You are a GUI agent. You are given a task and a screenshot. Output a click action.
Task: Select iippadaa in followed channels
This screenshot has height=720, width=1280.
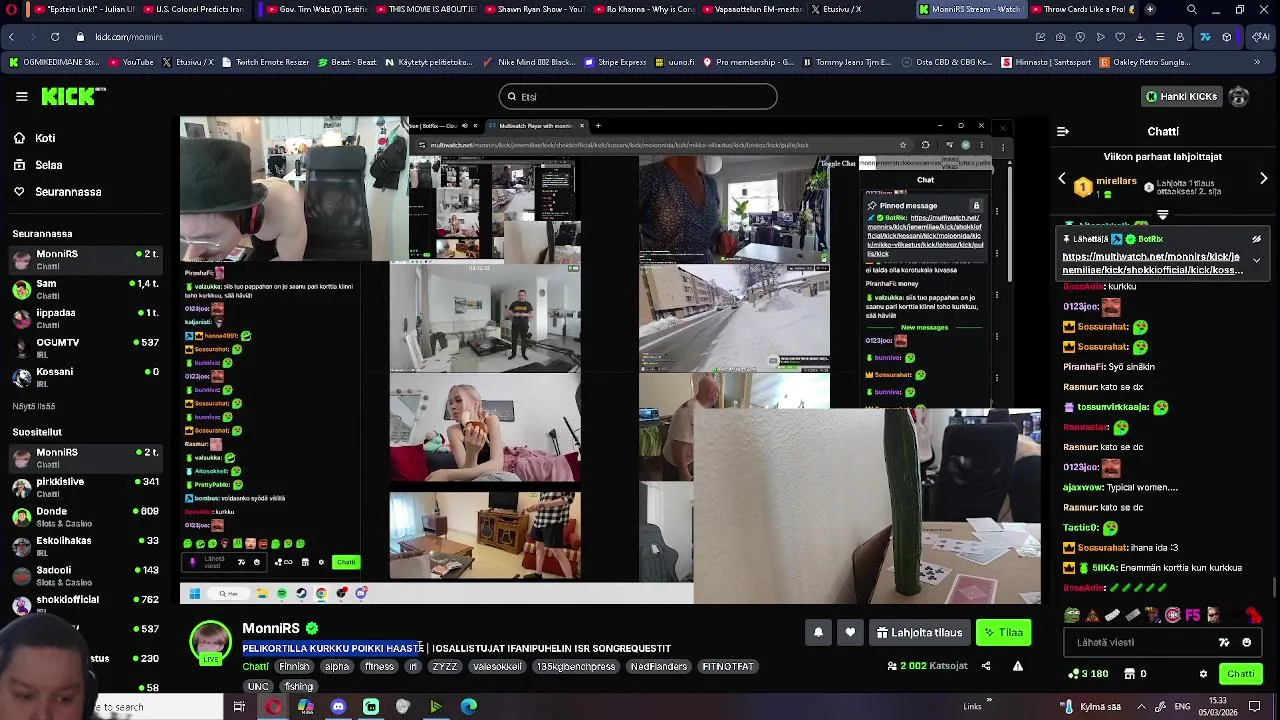85,318
